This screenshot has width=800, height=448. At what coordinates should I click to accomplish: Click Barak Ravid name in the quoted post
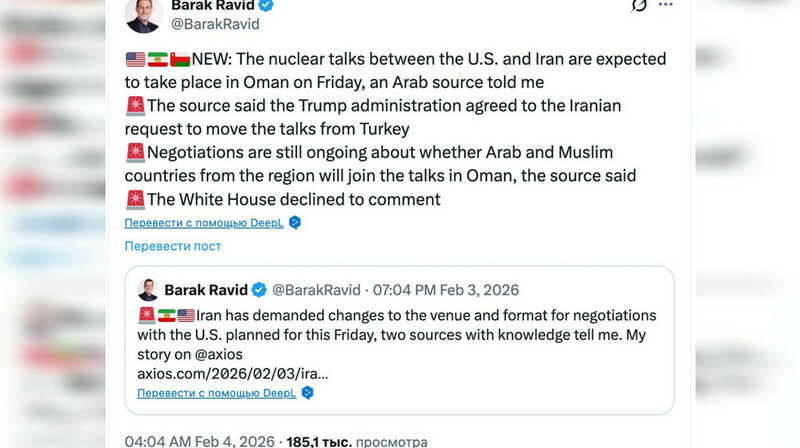(x=205, y=290)
